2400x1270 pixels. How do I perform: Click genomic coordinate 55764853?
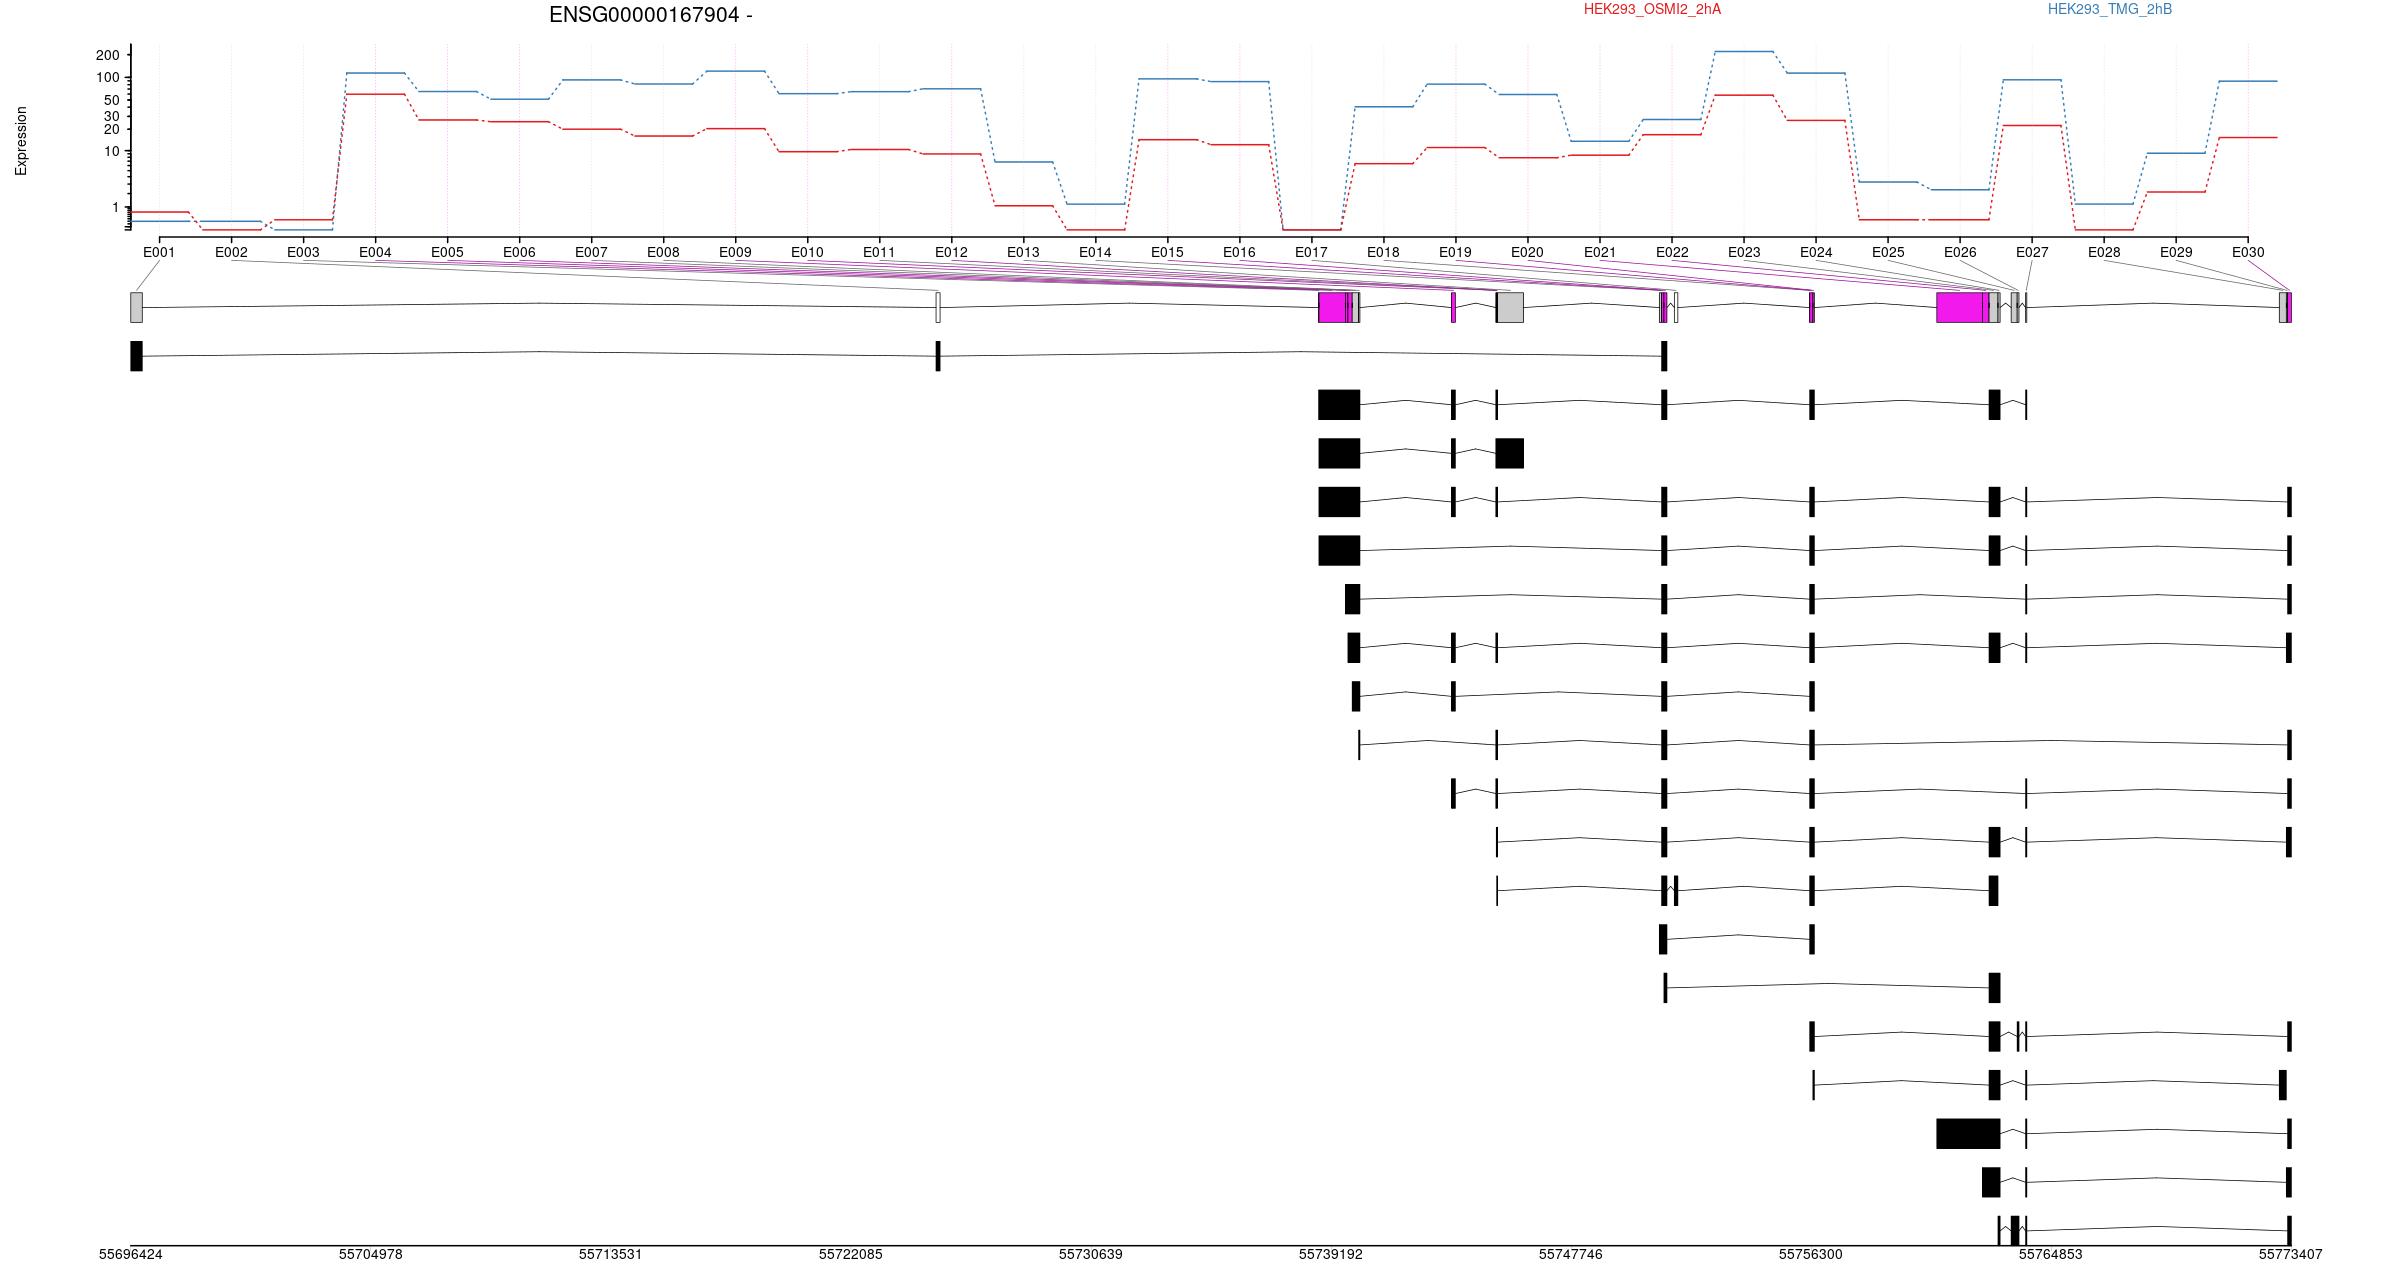pyautogui.click(x=2050, y=1254)
